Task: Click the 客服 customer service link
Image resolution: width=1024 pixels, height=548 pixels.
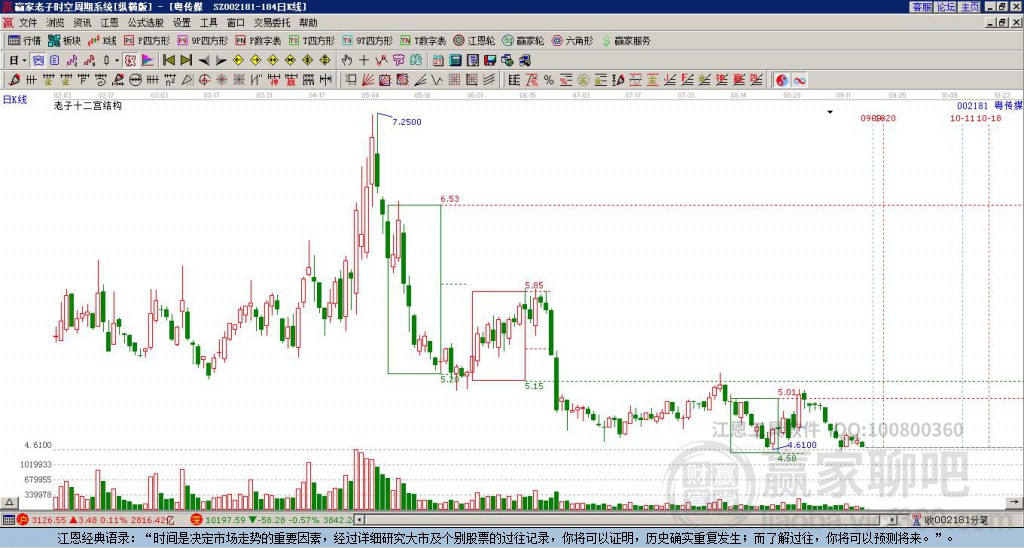Action: coord(921,6)
